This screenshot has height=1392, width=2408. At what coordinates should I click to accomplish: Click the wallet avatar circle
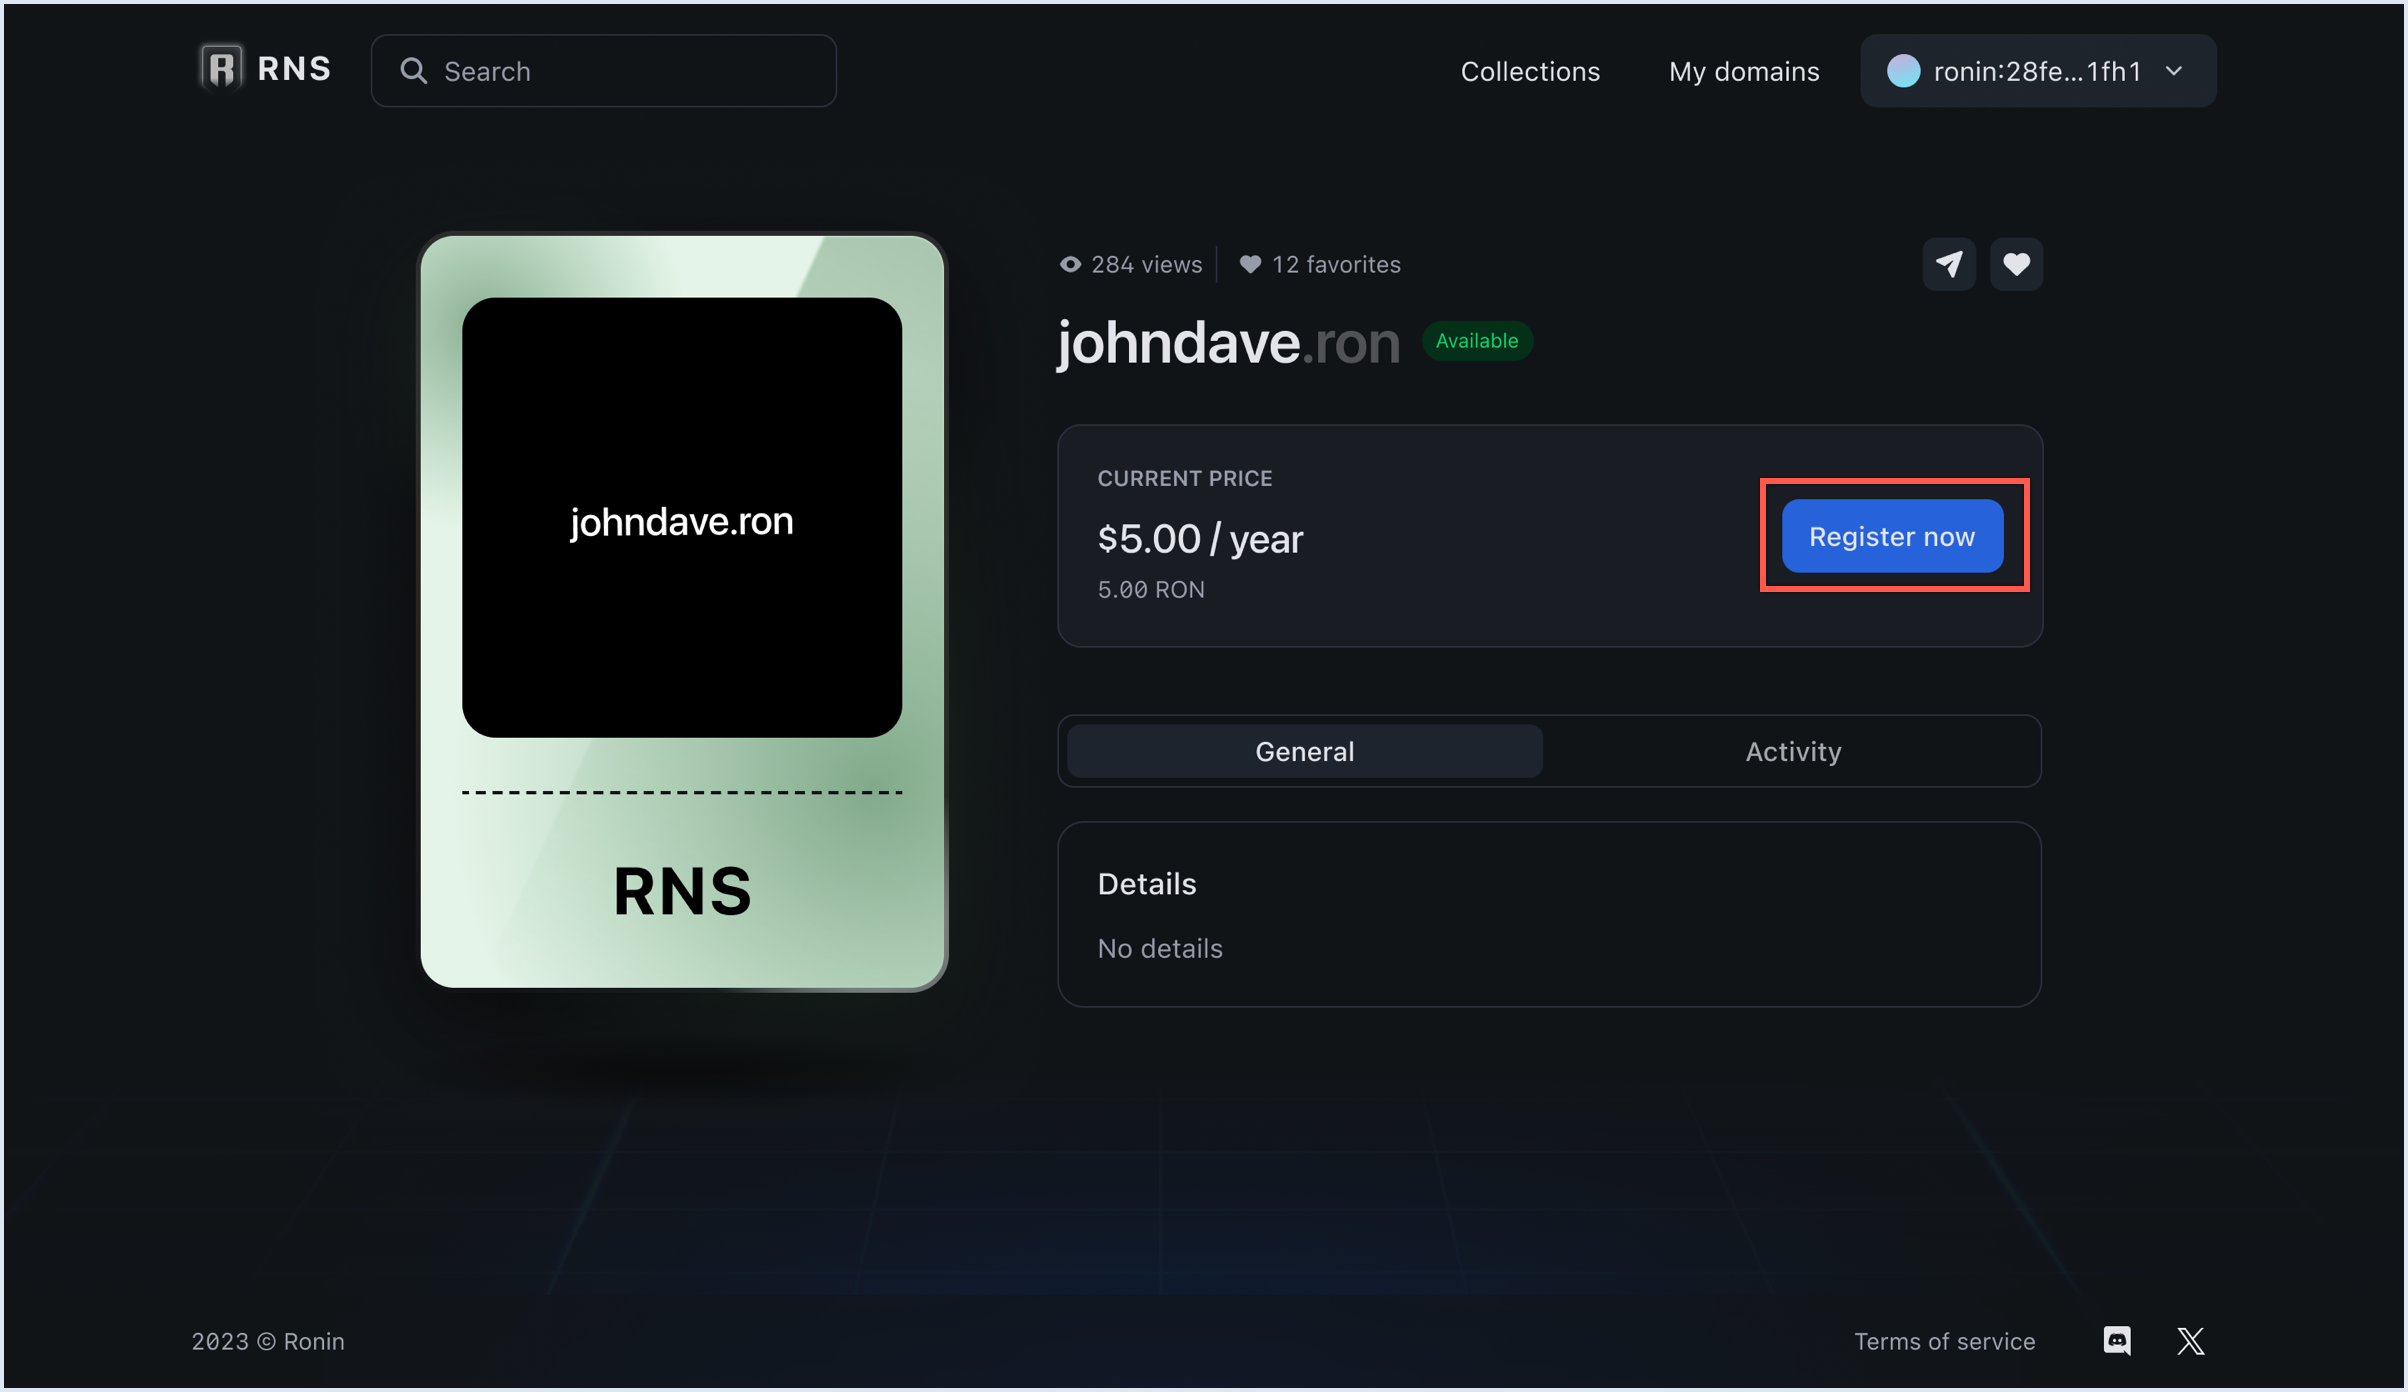click(x=1903, y=71)
